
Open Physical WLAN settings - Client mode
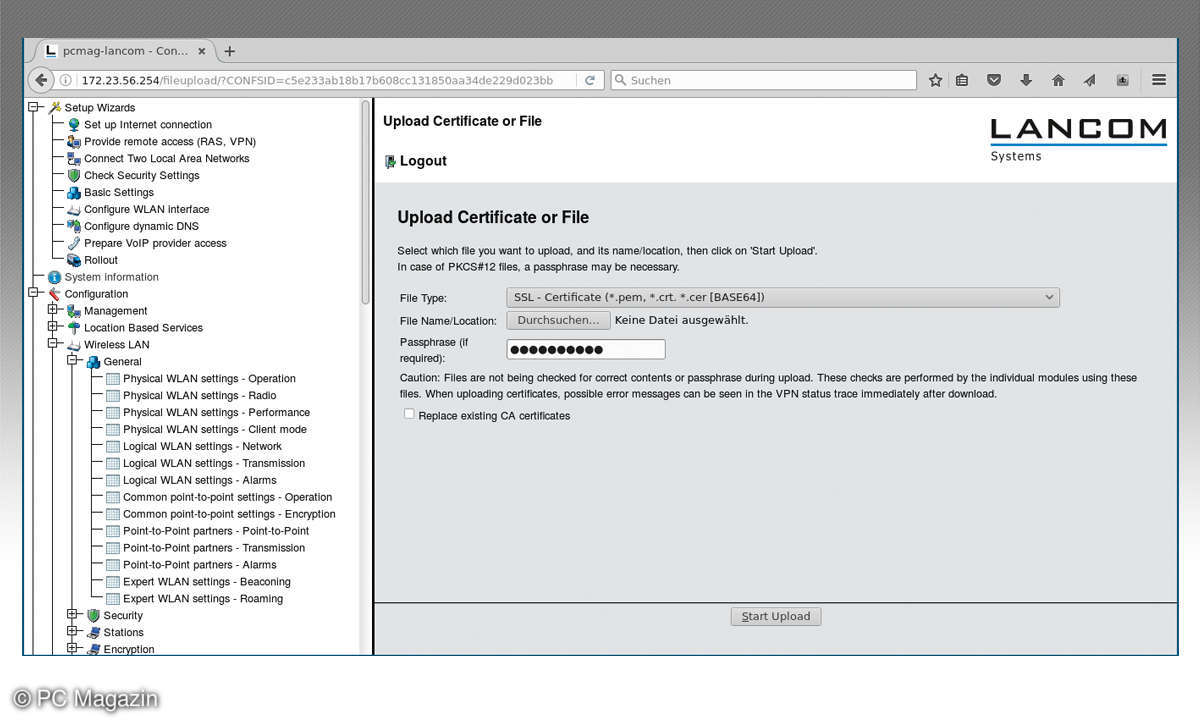215,430
